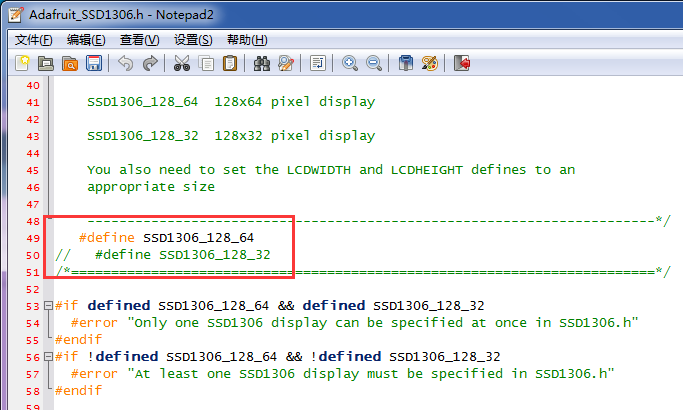
Task: Zoom in using the magnifier plus icon
Action: coord(349,63)
